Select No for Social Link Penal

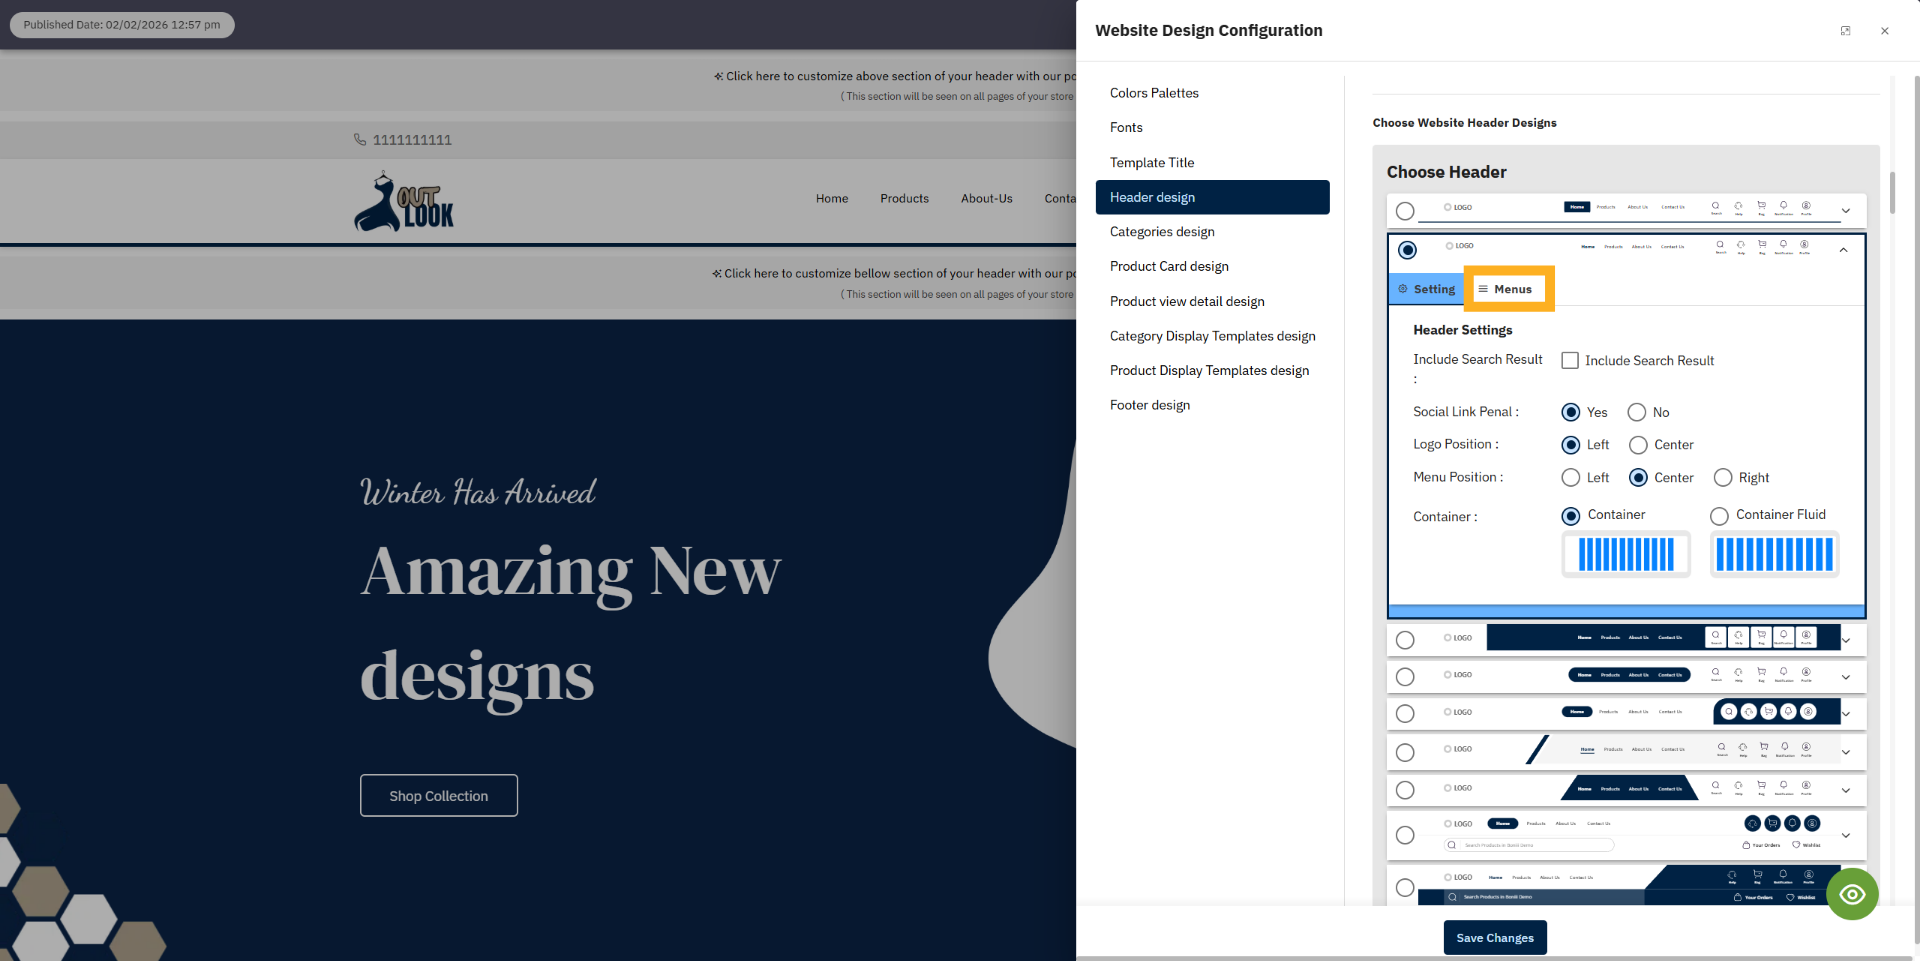point(1636,412)
